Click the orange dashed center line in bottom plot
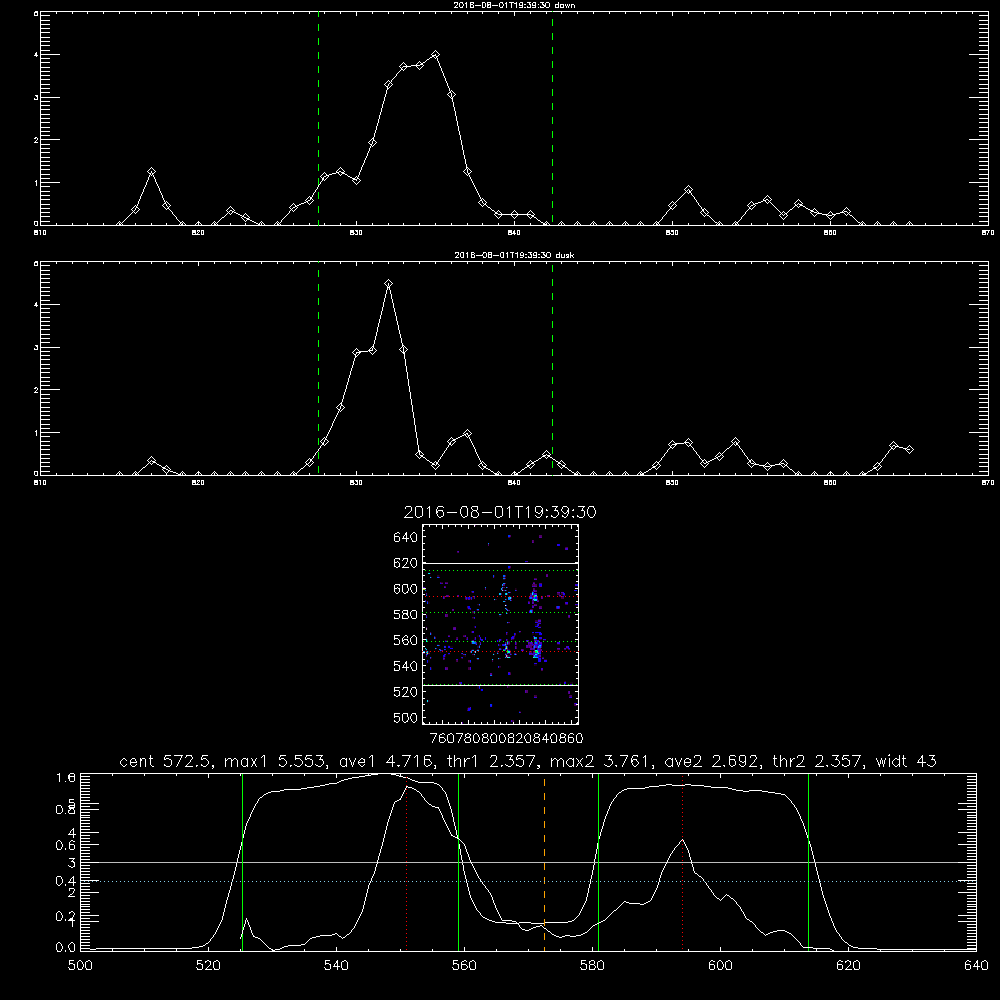 pyautogui.click(x=544, y=862)
